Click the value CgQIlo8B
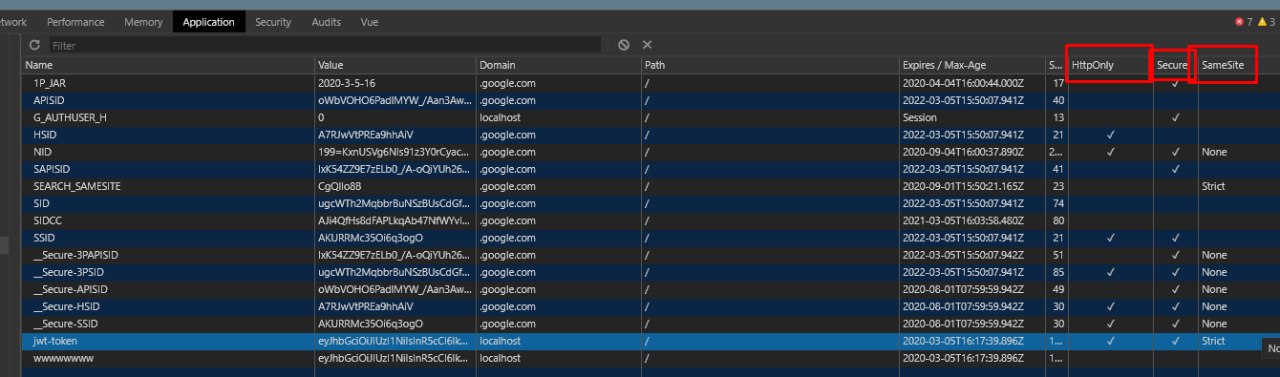 click(340, 186)
